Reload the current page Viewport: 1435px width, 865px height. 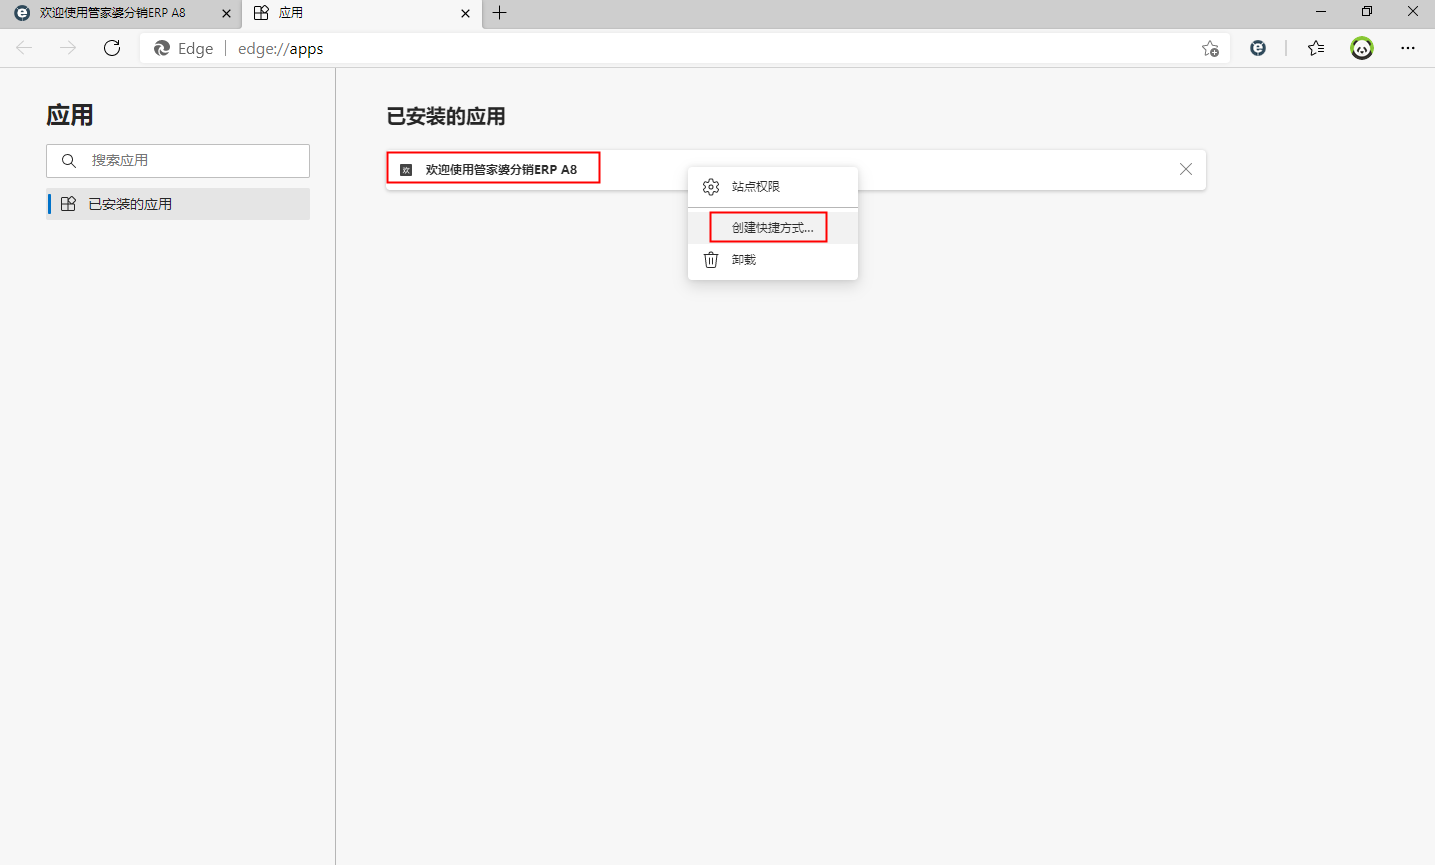112,48
